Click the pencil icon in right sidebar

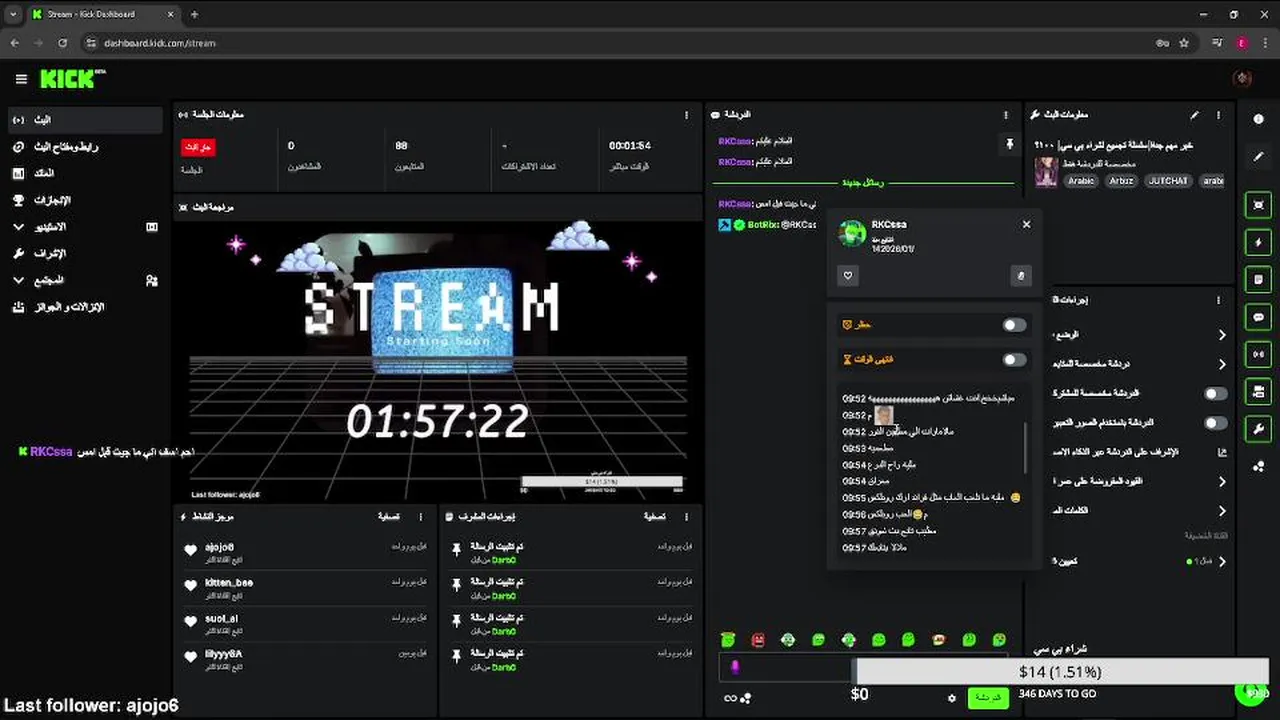click(x=1258, y=157)
